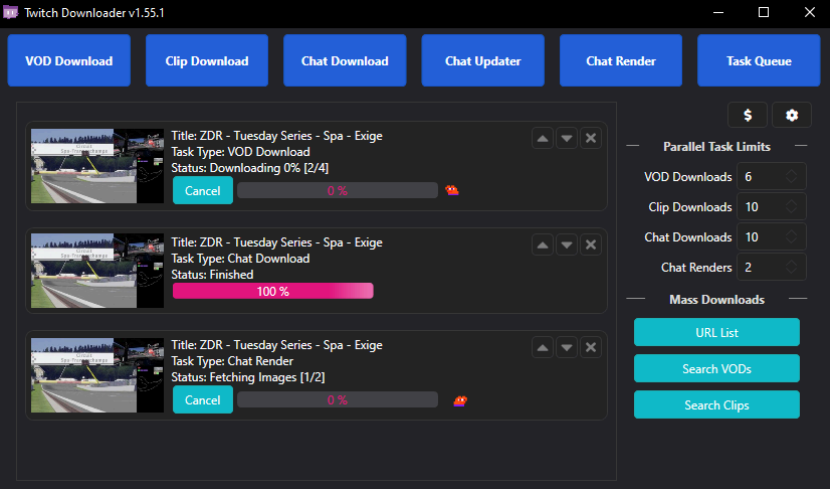This screenshot has height=489, width=830.
Task: Switch to Clip Download tab
Action: click(x=207, y=60)
